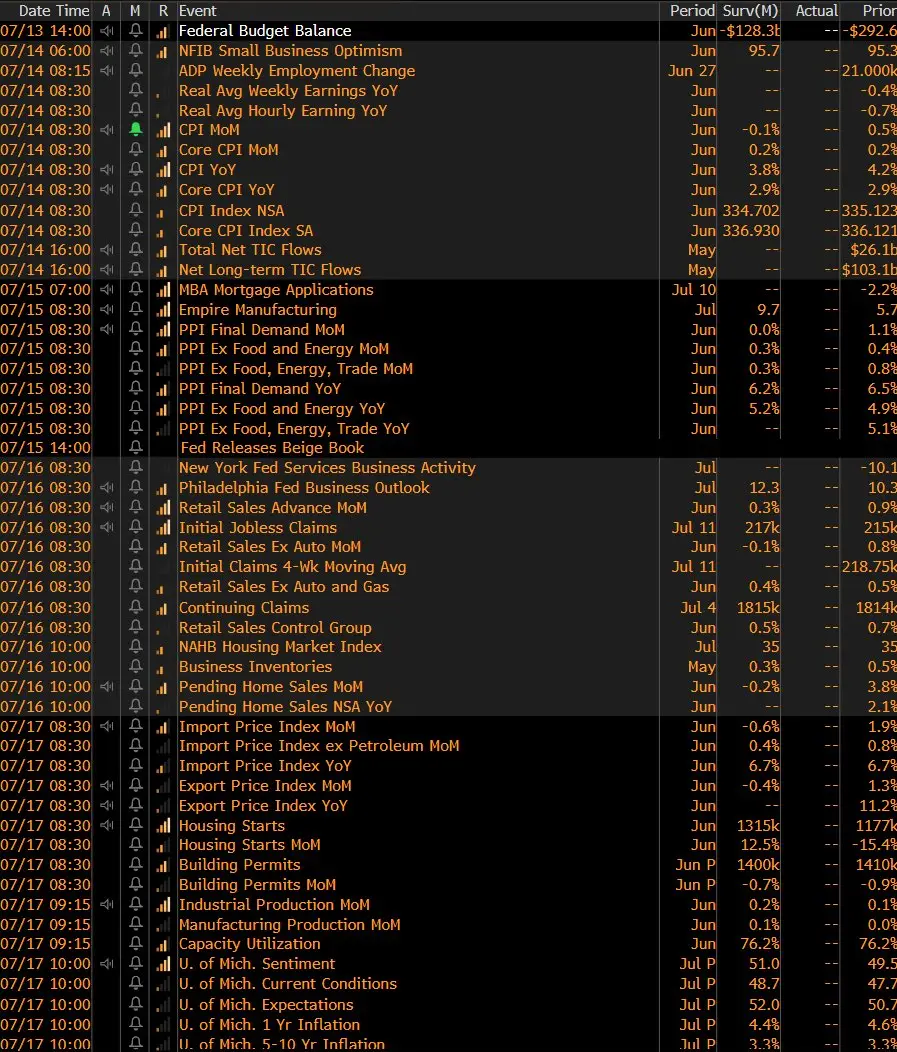The height and width of the screenshot is (1052, 897).
Task: Click relevance bars icon for MBA Mortgage Applications
Action: pyautogui.click(x=163, y=290)
